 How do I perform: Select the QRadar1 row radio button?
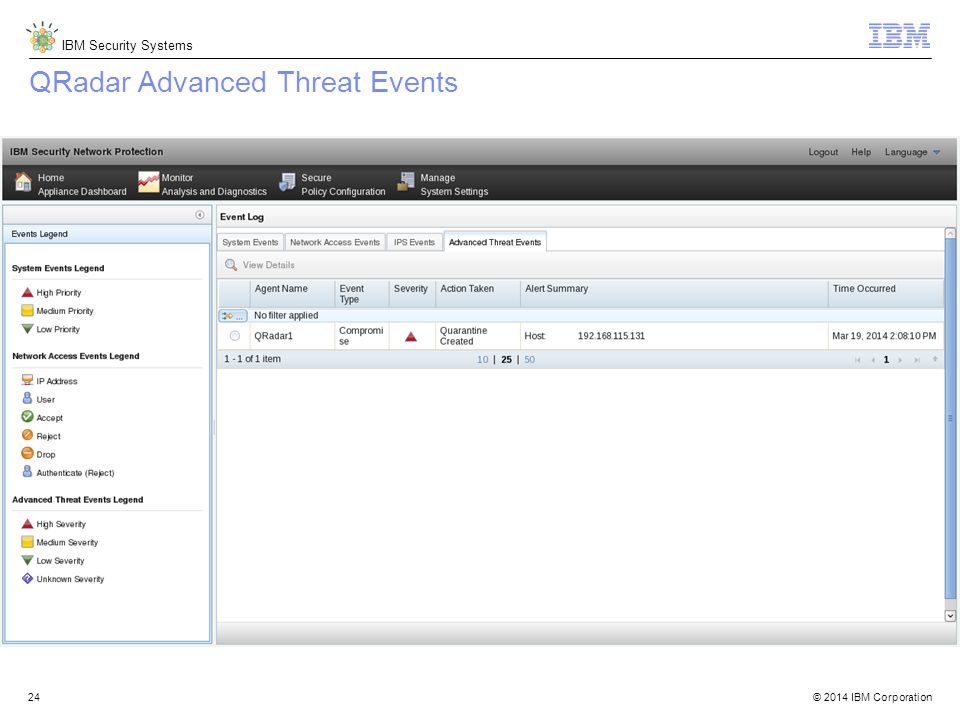pos(234,336)
